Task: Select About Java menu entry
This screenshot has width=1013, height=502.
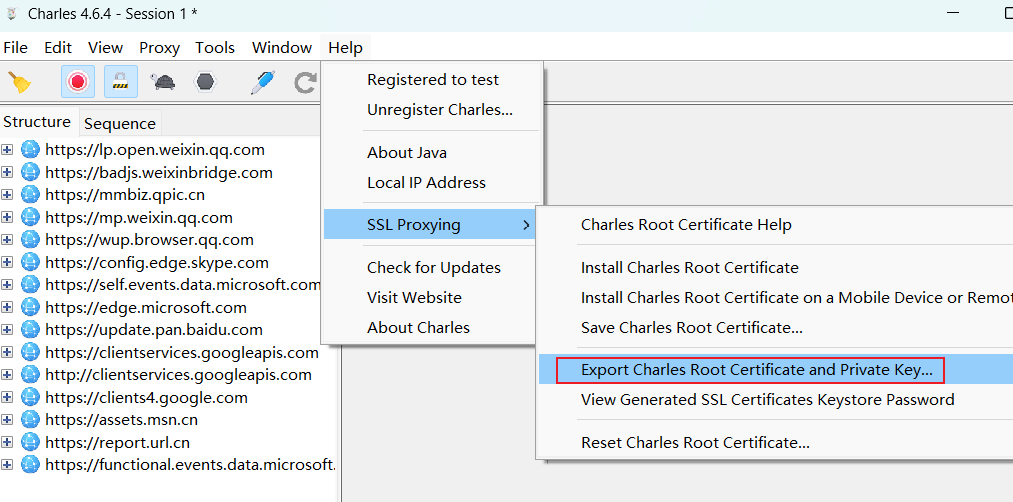Action: click(432, 152)
